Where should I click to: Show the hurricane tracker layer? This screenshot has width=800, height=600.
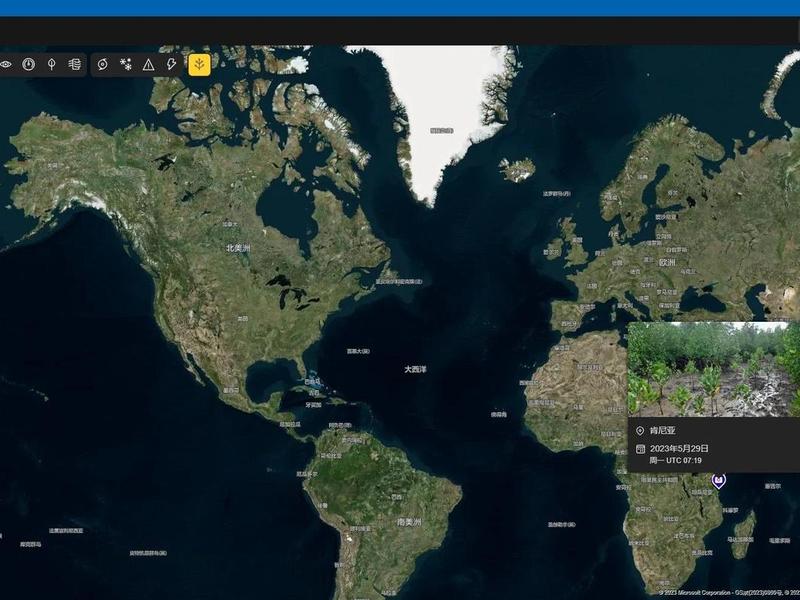click(x=103, y=64)
